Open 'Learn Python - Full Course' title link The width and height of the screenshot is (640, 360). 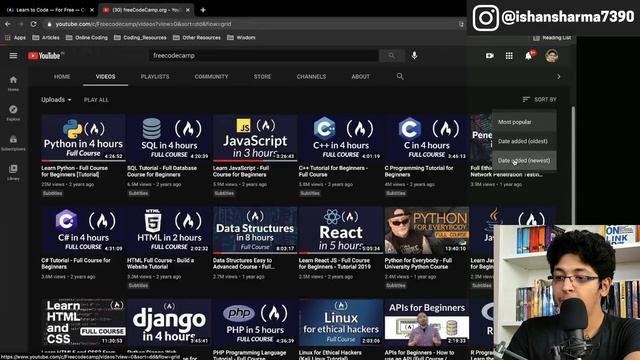(74, 171)
